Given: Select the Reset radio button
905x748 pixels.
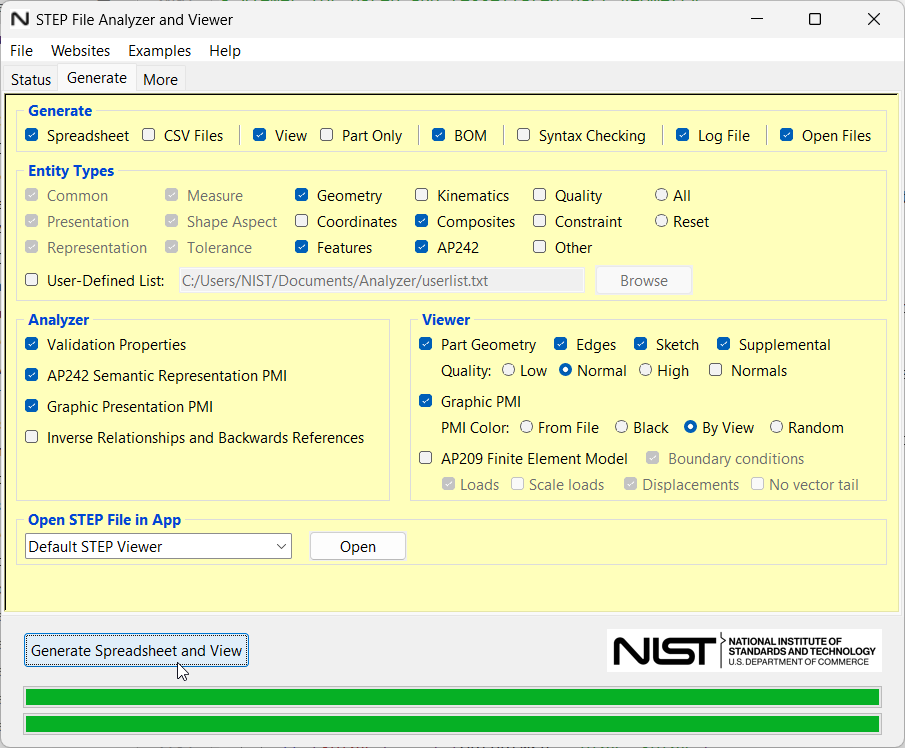Looking at the screenshot, I should [x=661, y=221].
